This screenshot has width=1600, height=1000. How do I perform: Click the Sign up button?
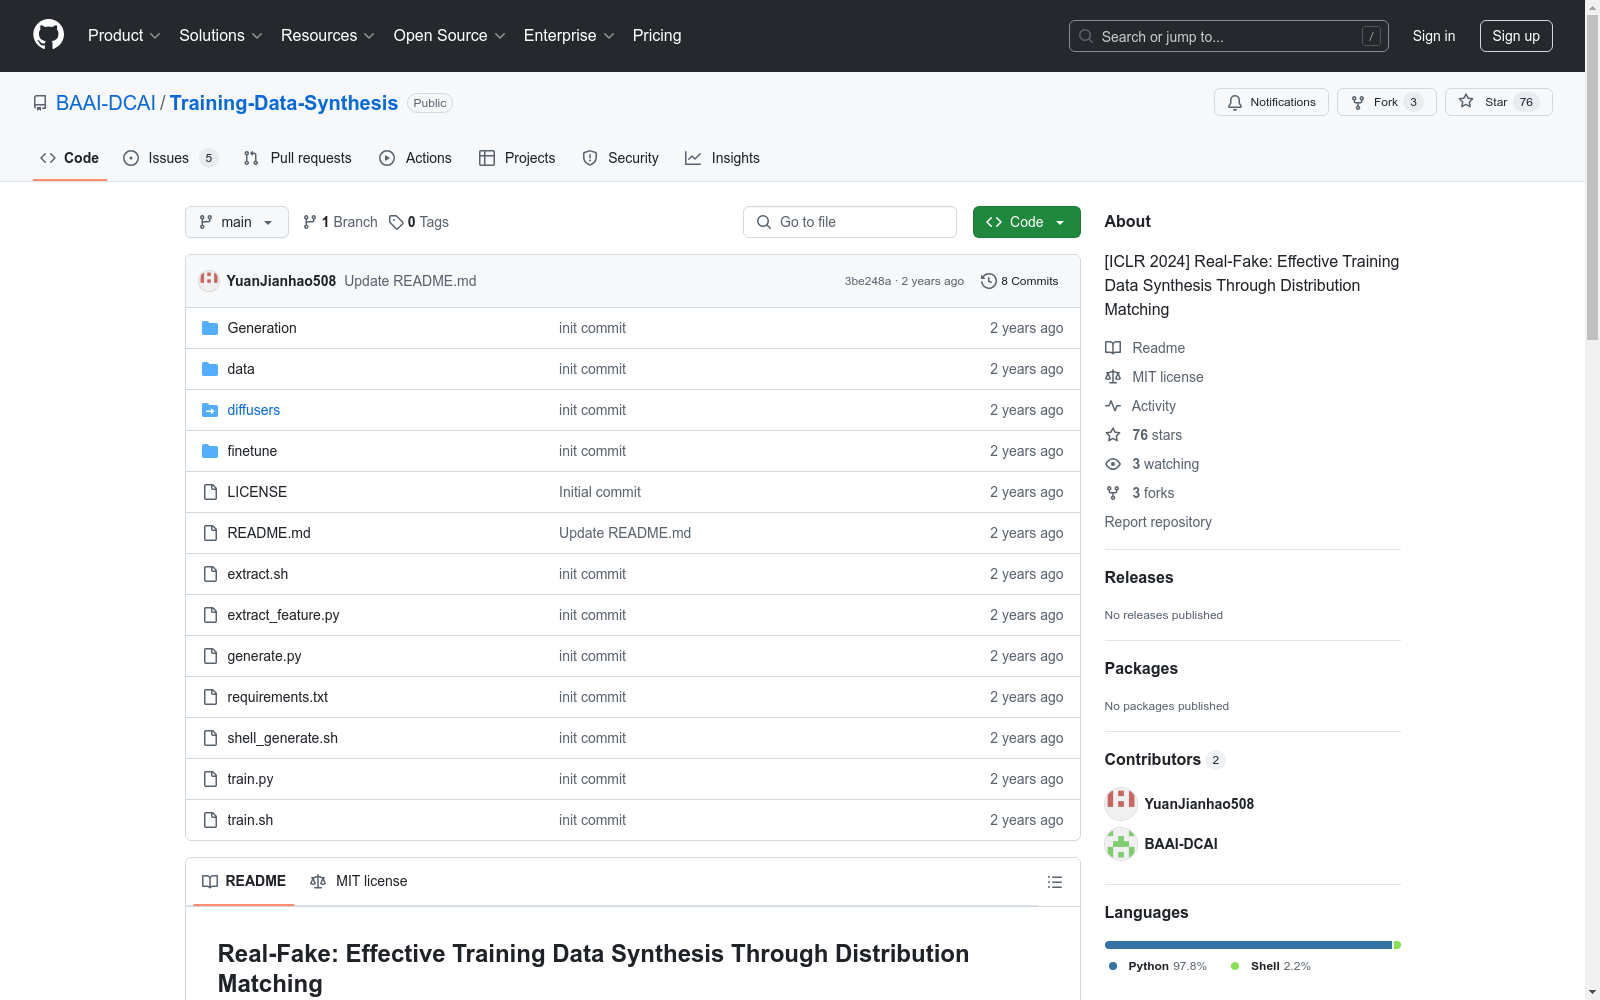[x=1516, y=36]
